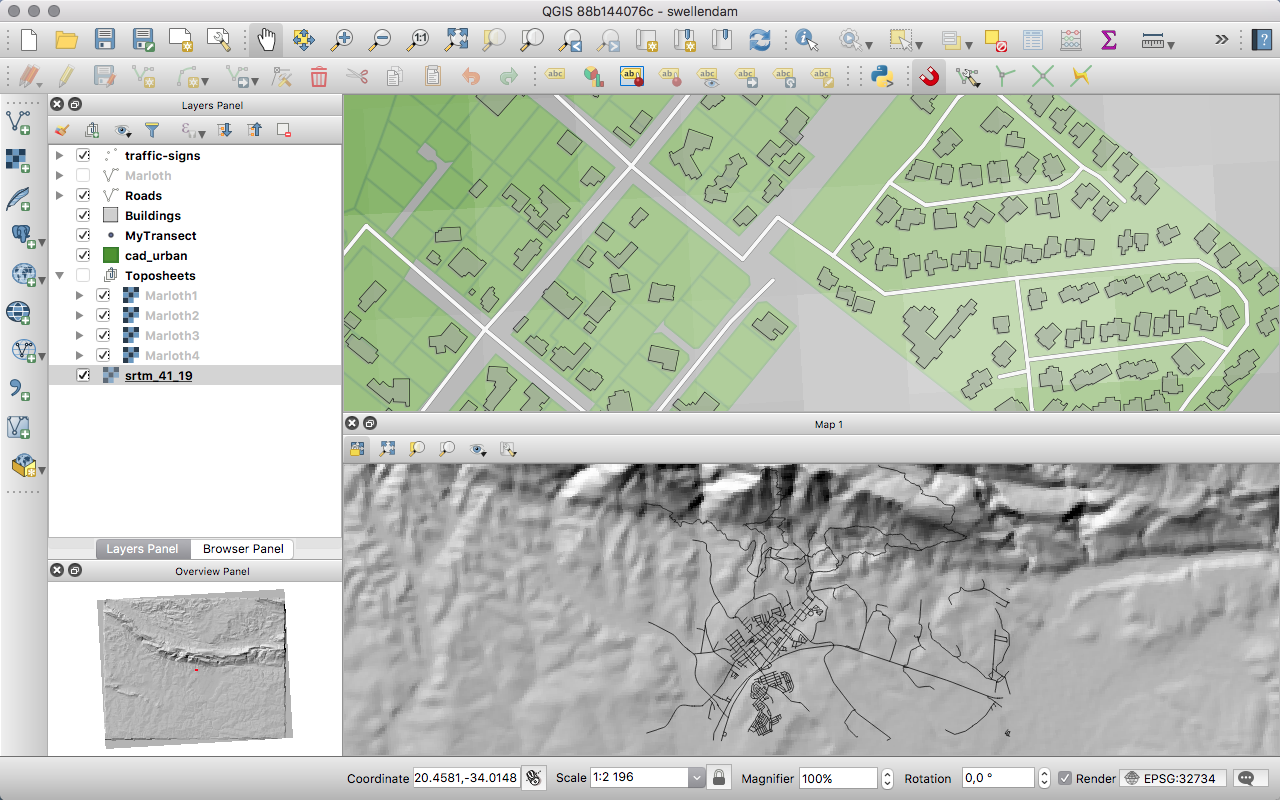Open manage visibility eye dropdown in Layers Panel
This screenshot has width=1280, height=800.
pos(123,130)
